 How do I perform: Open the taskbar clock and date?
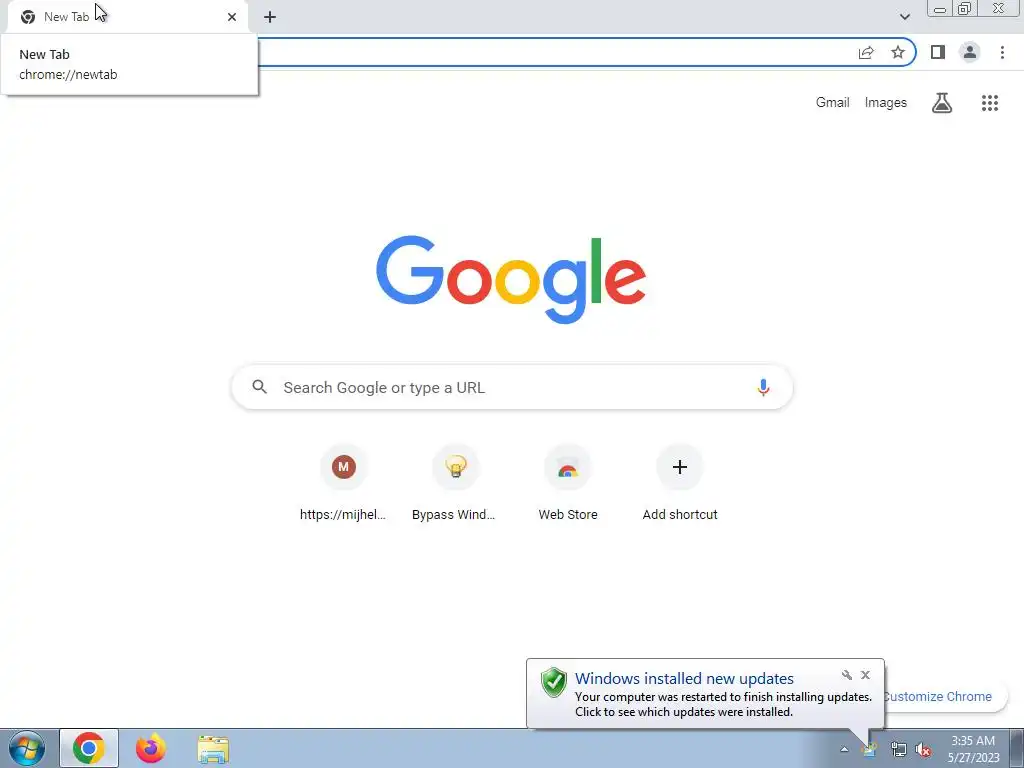(973, 749)
